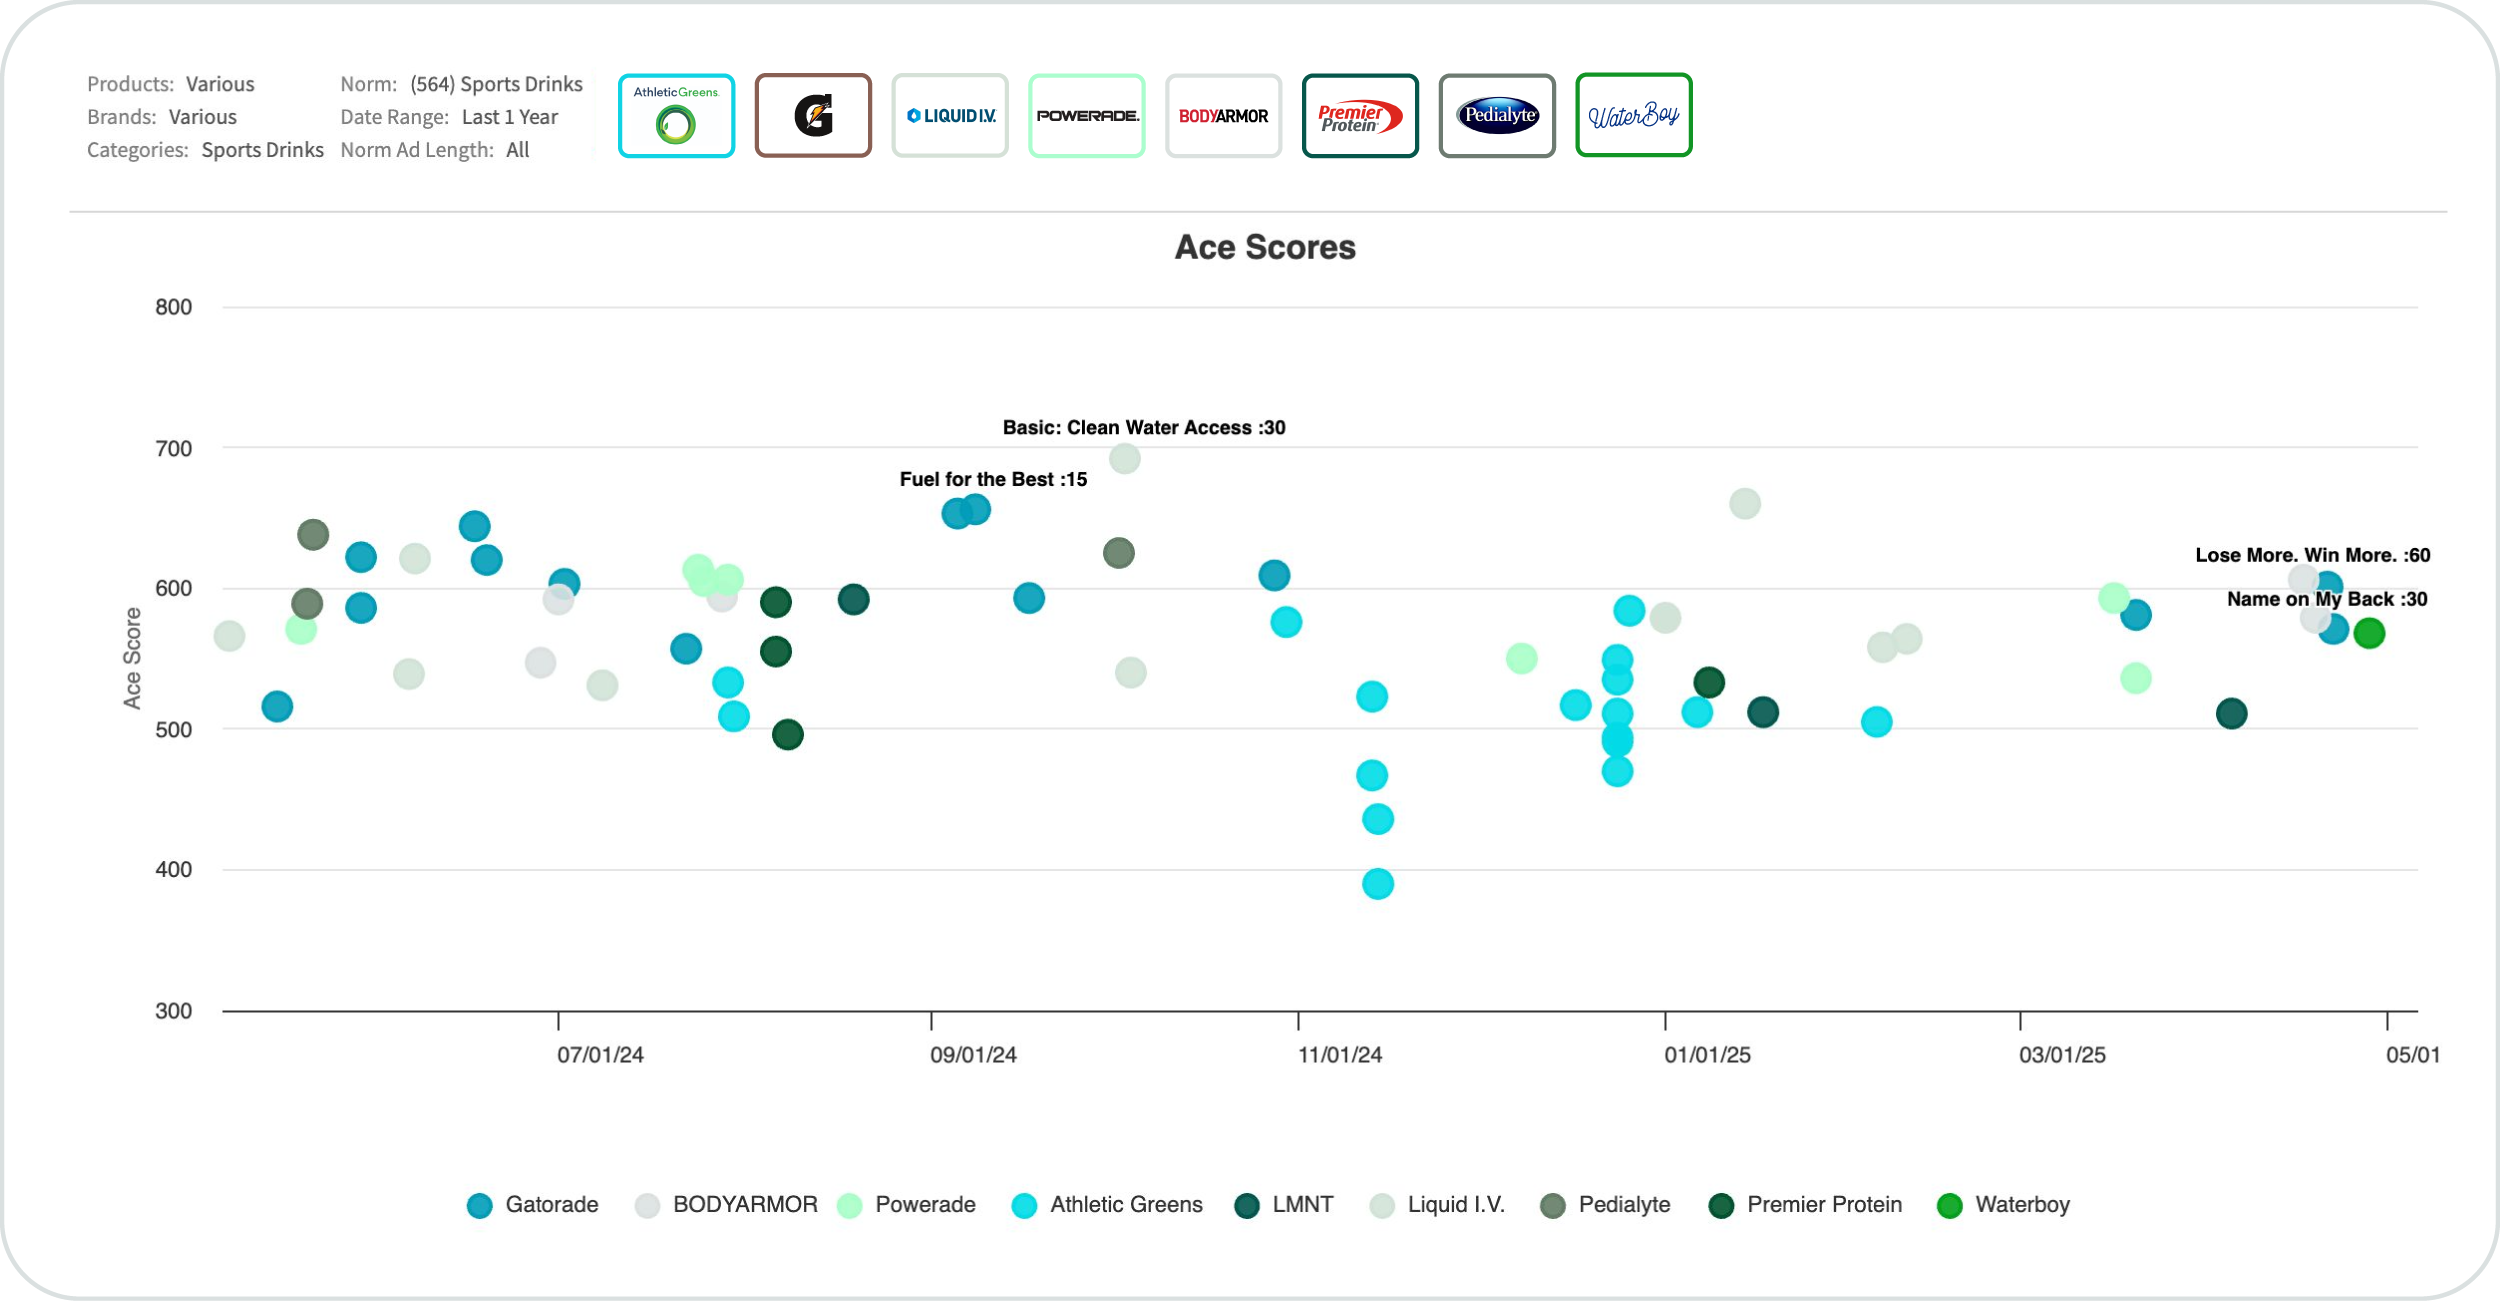
Task: Toggle the Premier Protein legend entry
Action: [1805, 1205]
